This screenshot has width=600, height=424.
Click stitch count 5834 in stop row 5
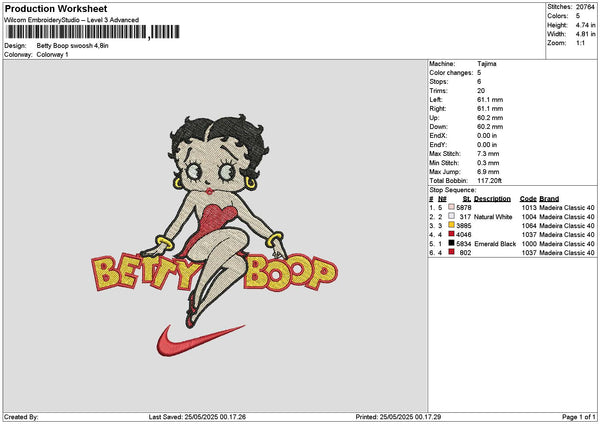tap(464, 244)
